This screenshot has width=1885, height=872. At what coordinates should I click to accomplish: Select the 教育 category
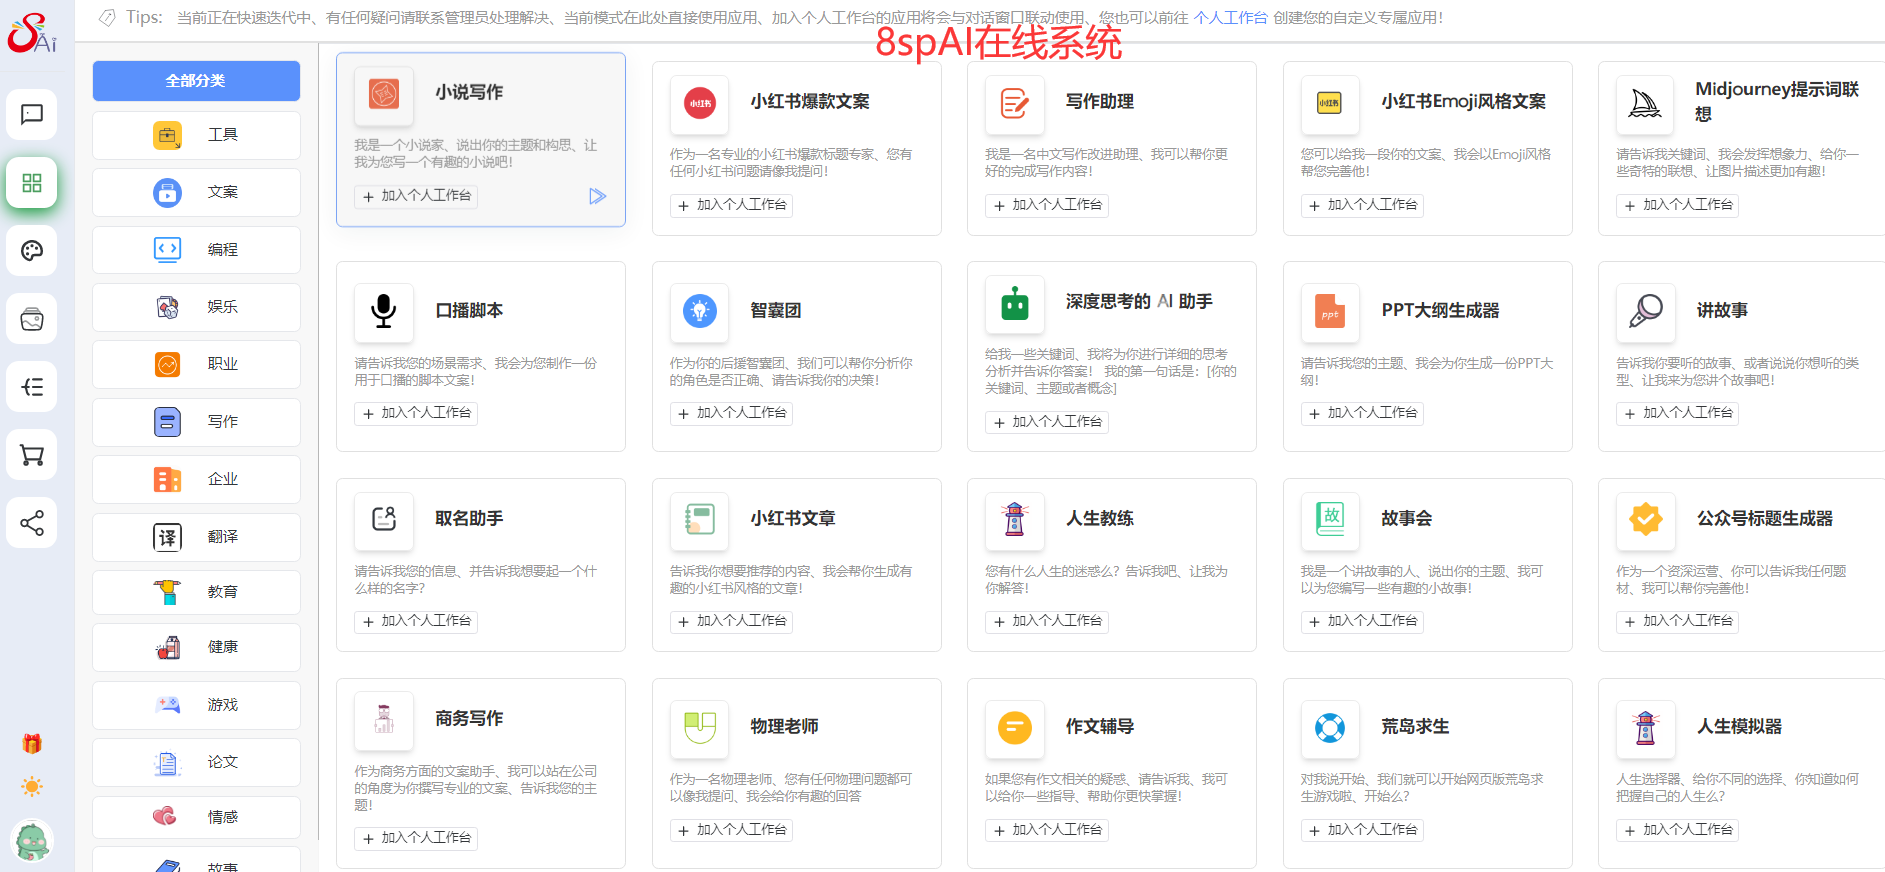tap(196, 592)
